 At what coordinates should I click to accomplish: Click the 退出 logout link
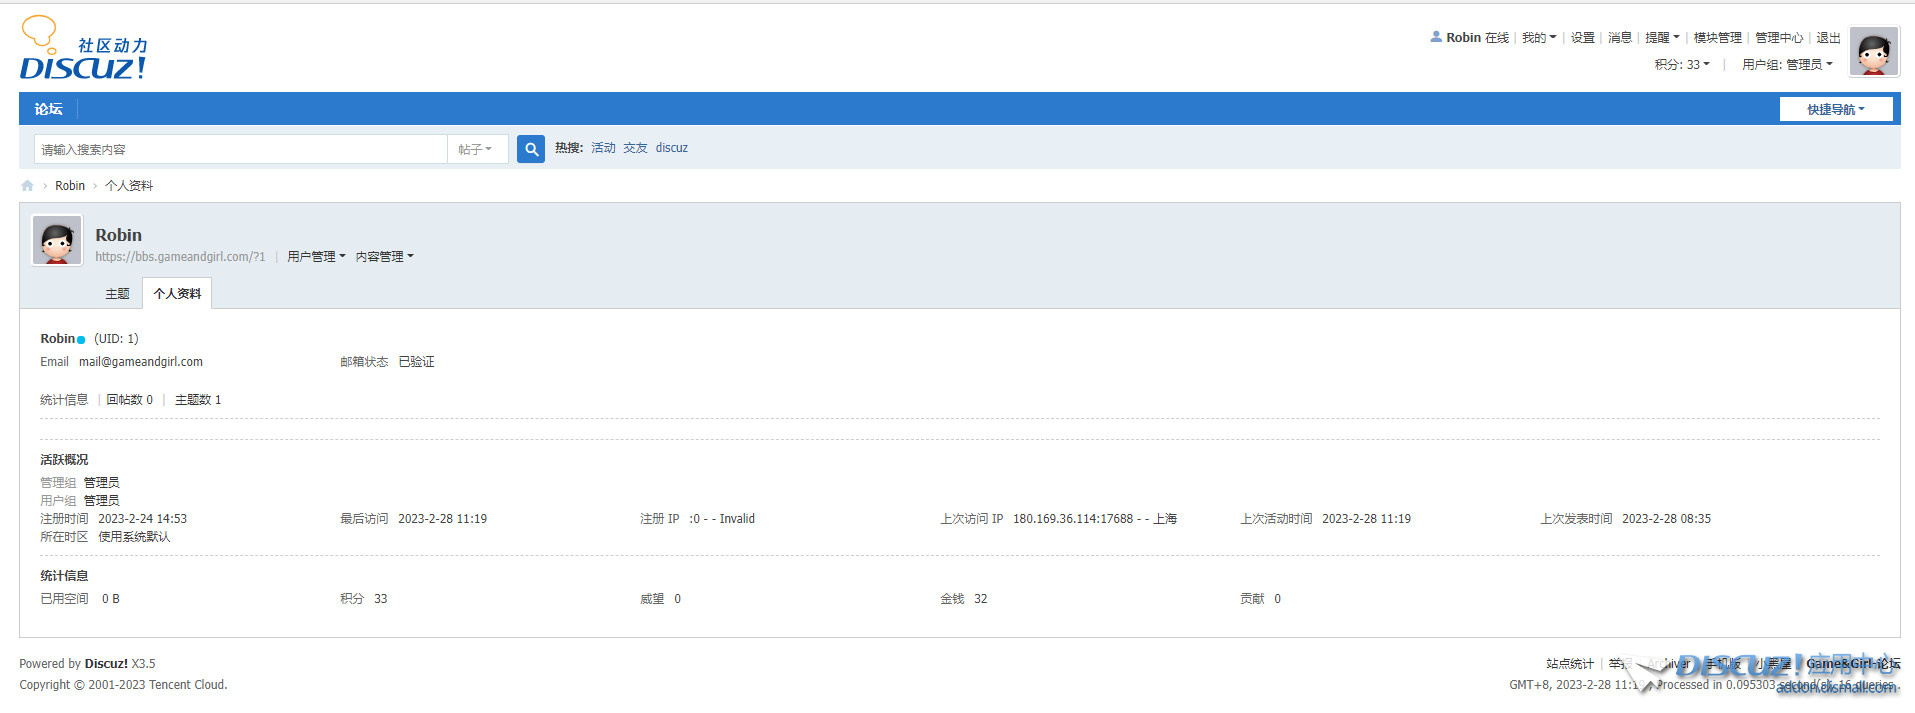point(1828,38)
